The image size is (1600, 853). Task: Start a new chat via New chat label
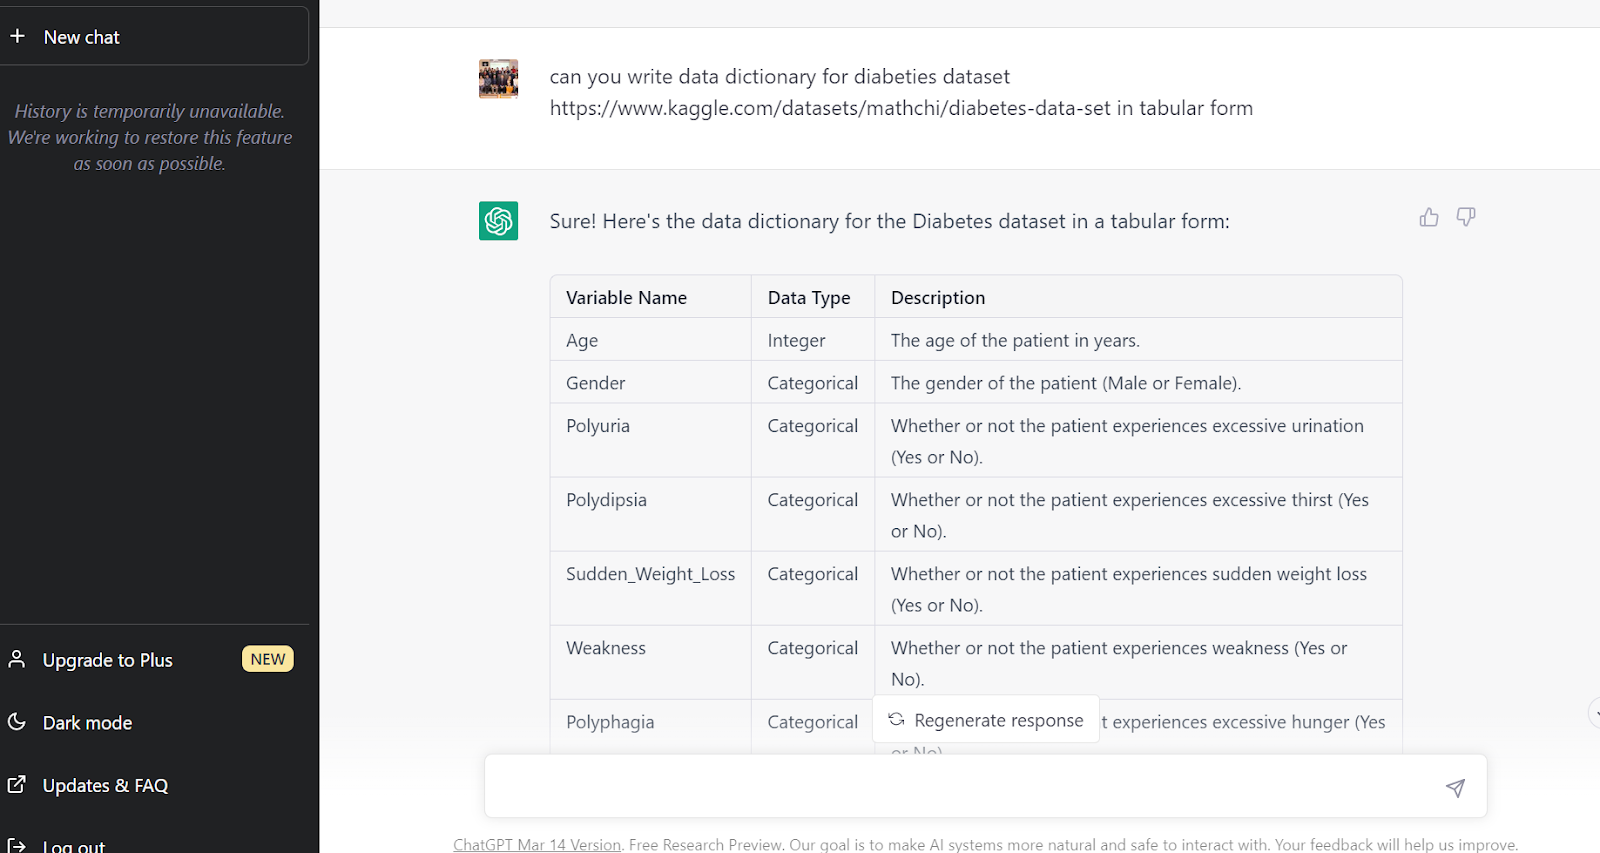click(x=82, y=37)
